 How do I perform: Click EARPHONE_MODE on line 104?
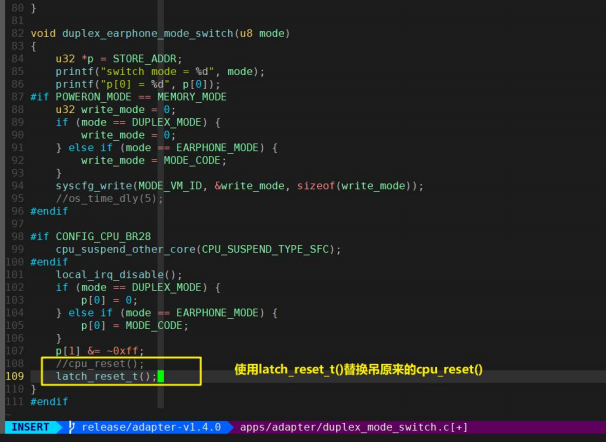pyautogui.click(x=217, y=313)
